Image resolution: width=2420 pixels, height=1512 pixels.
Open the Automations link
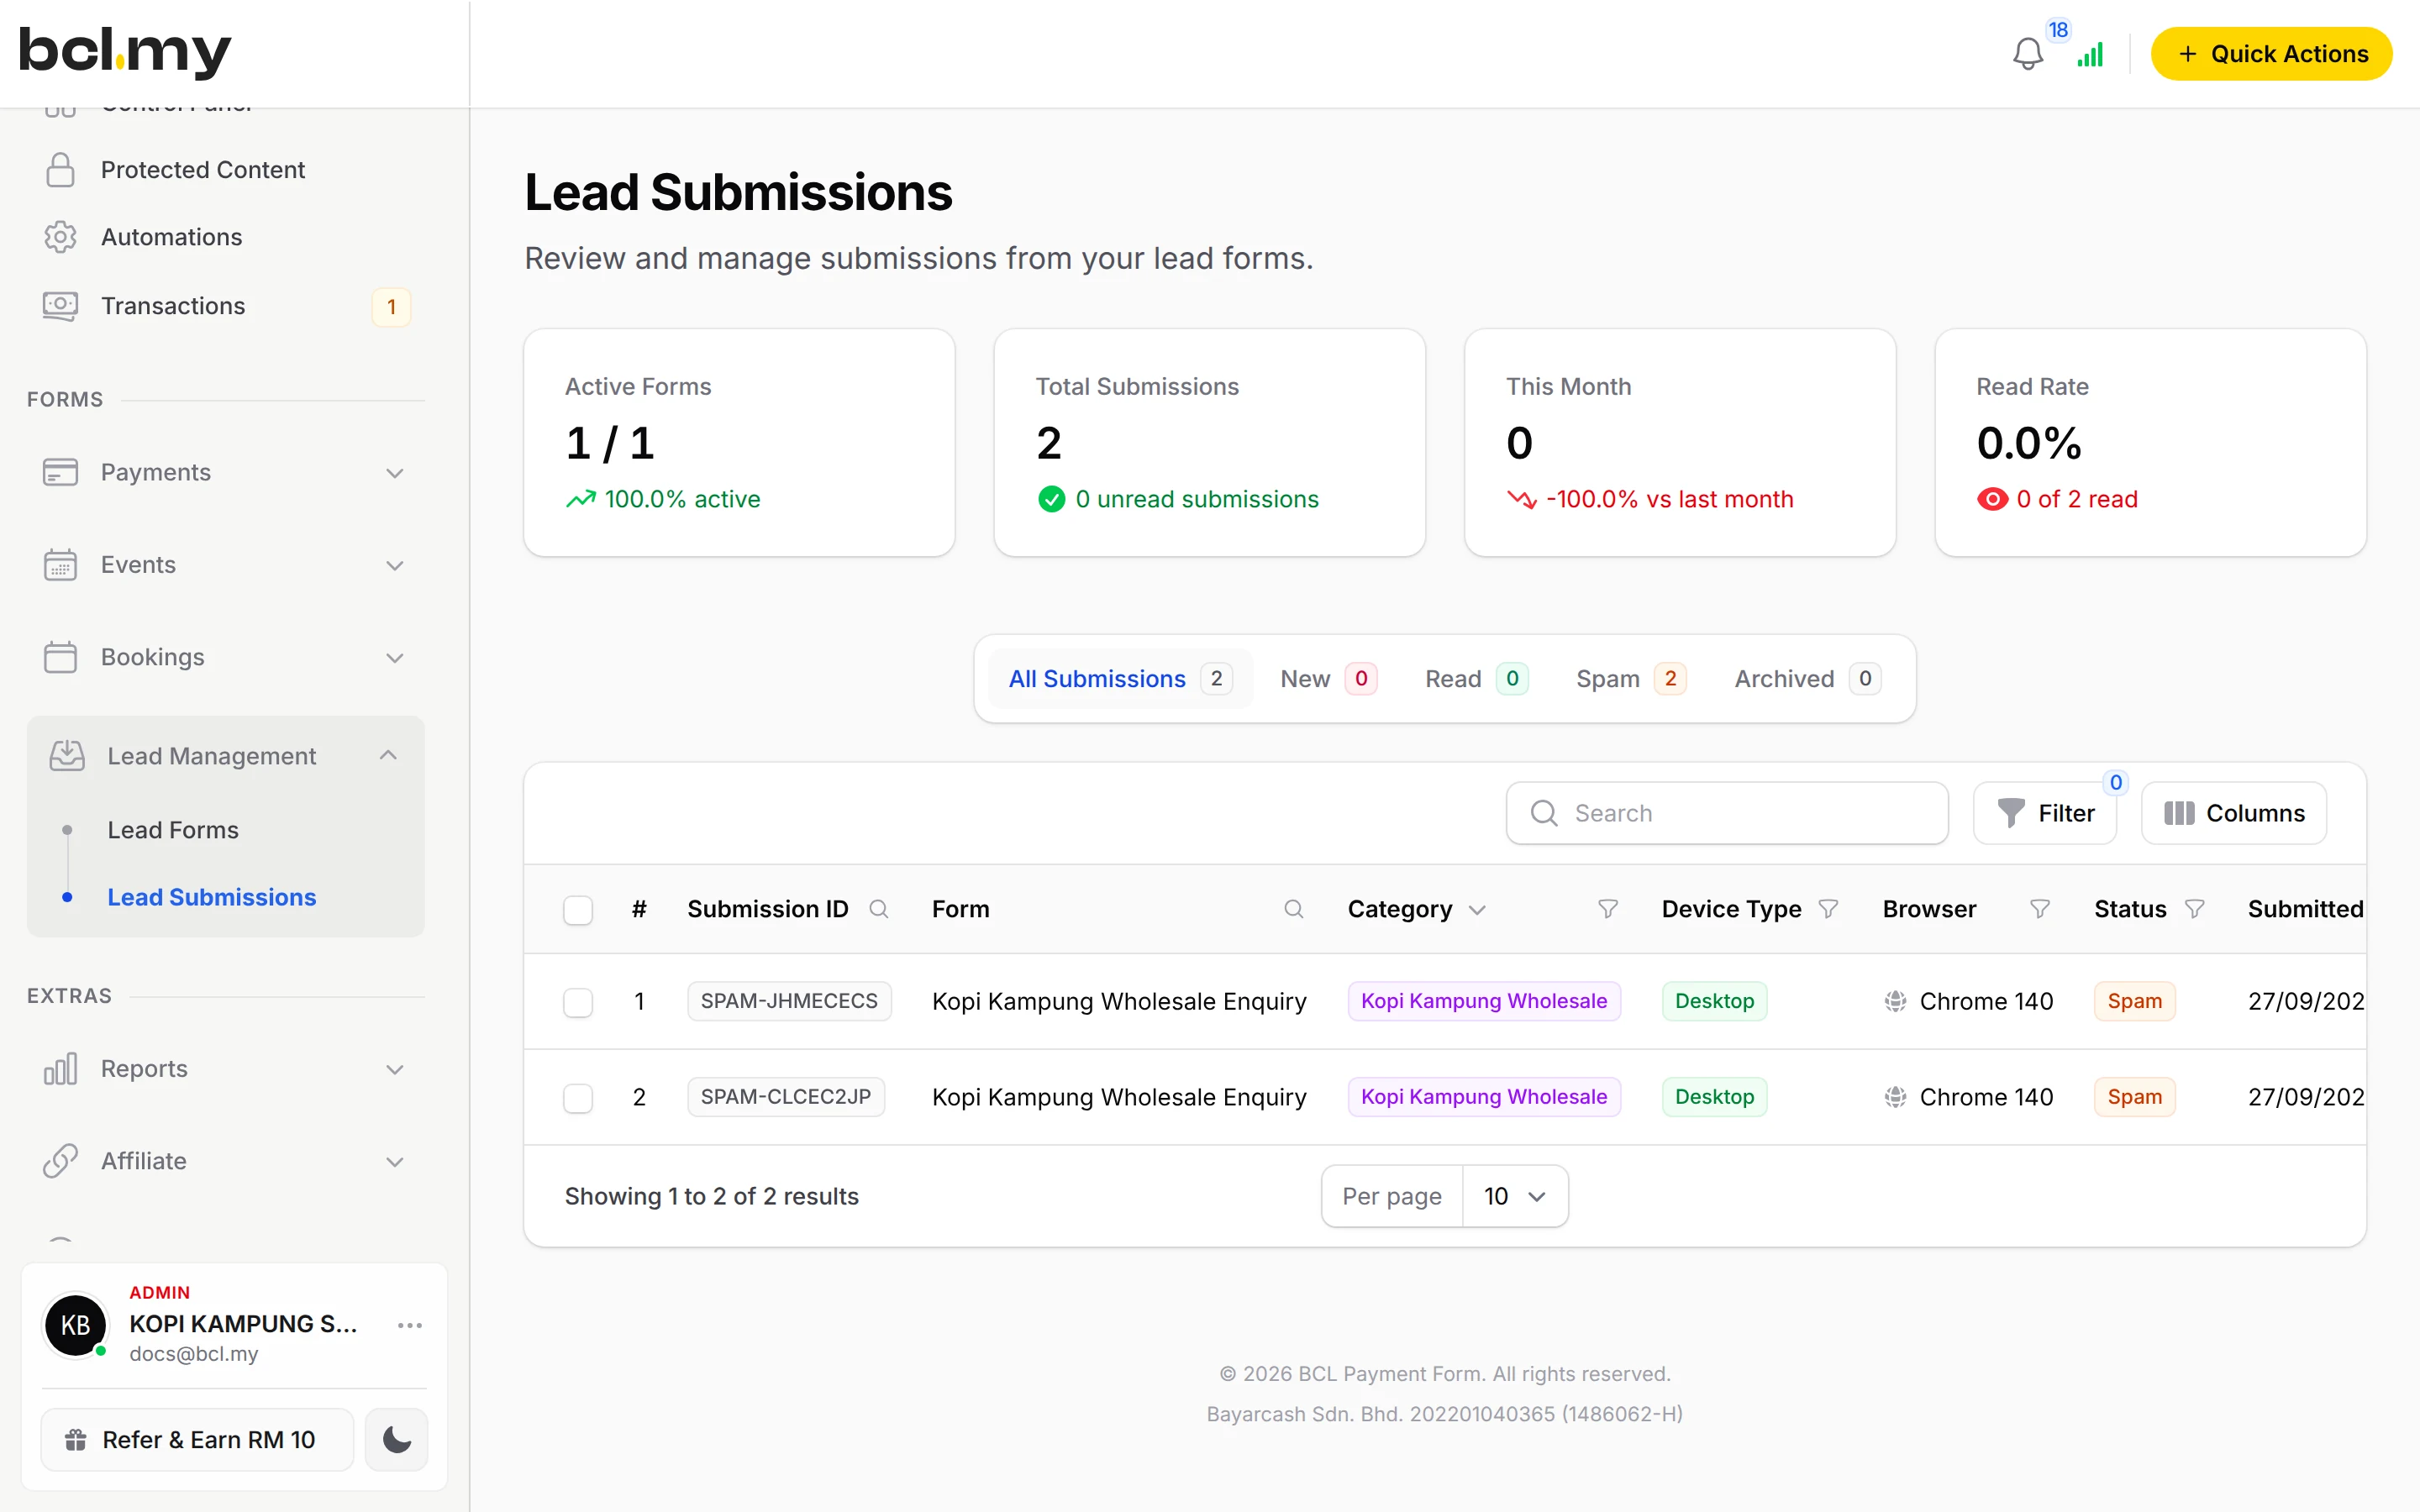coord(172,237)
